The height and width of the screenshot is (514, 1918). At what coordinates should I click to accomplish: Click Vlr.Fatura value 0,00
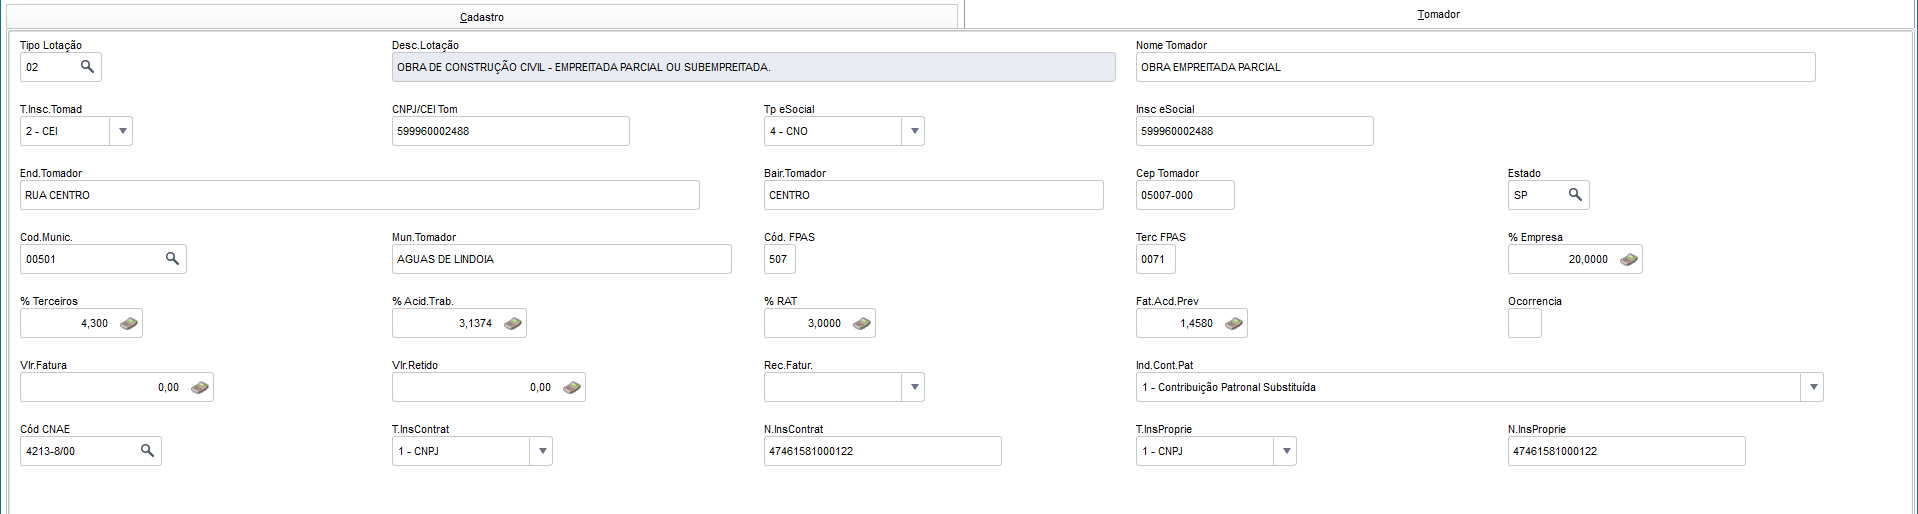click(168, 387)
